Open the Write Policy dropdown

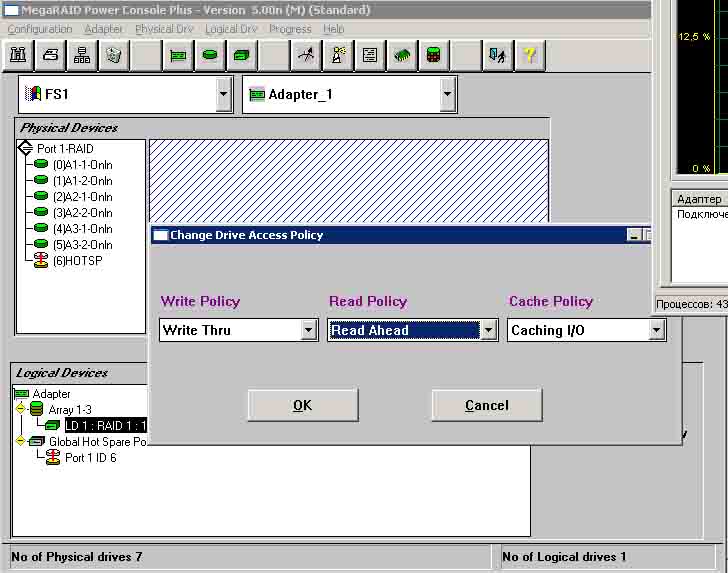(309, 330)
